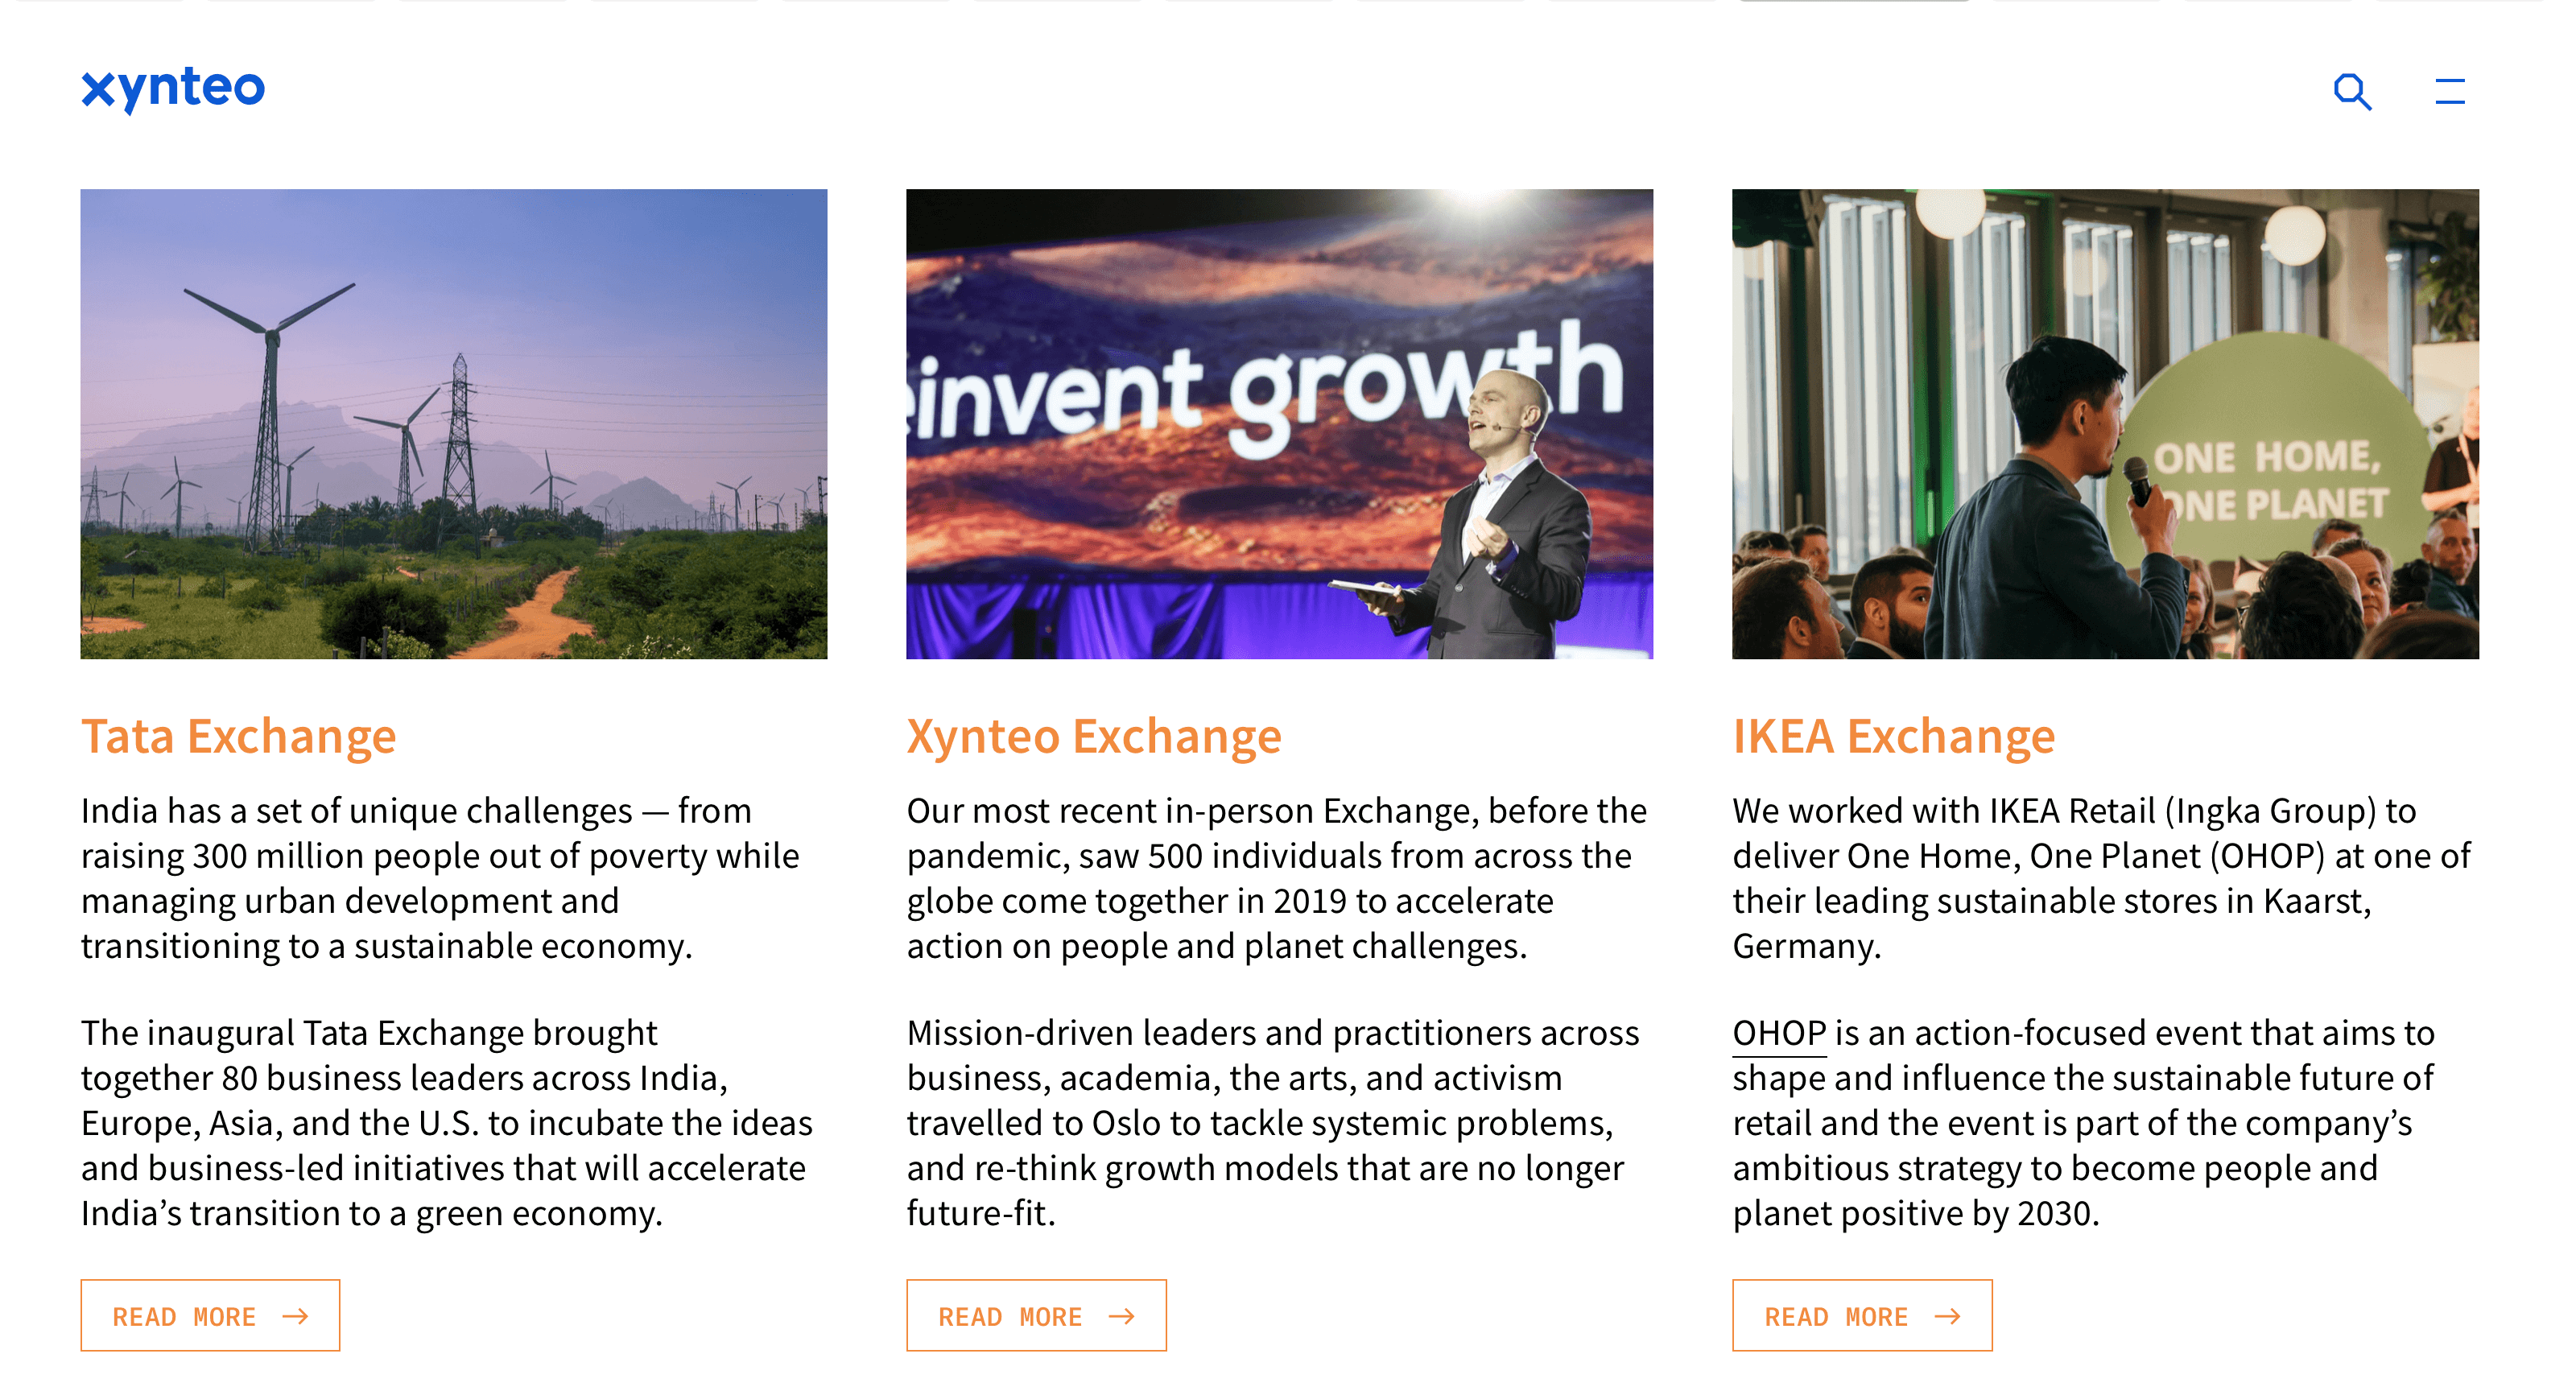Open the hamburger menu icon
Image resolution: width=2576 pixels, height=1391 pixels.
click(x=2449, y=92)
